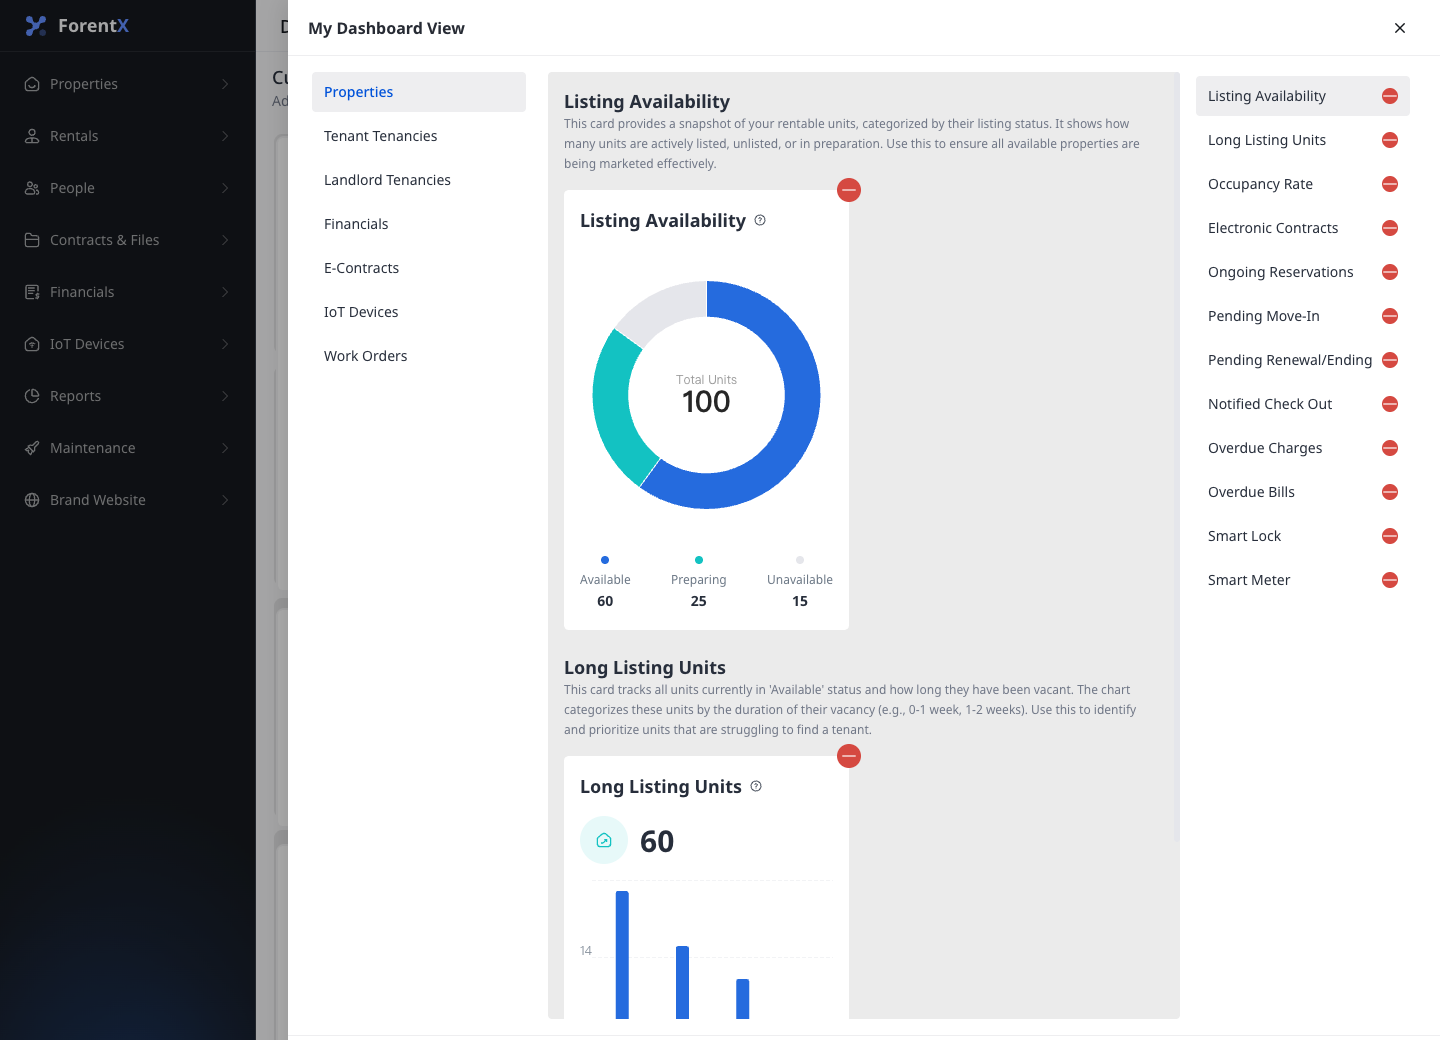This screenshot has width=1440, height=1040.
Task: Click the Unavailable legend item showing 15
Action: pos(800,582)
